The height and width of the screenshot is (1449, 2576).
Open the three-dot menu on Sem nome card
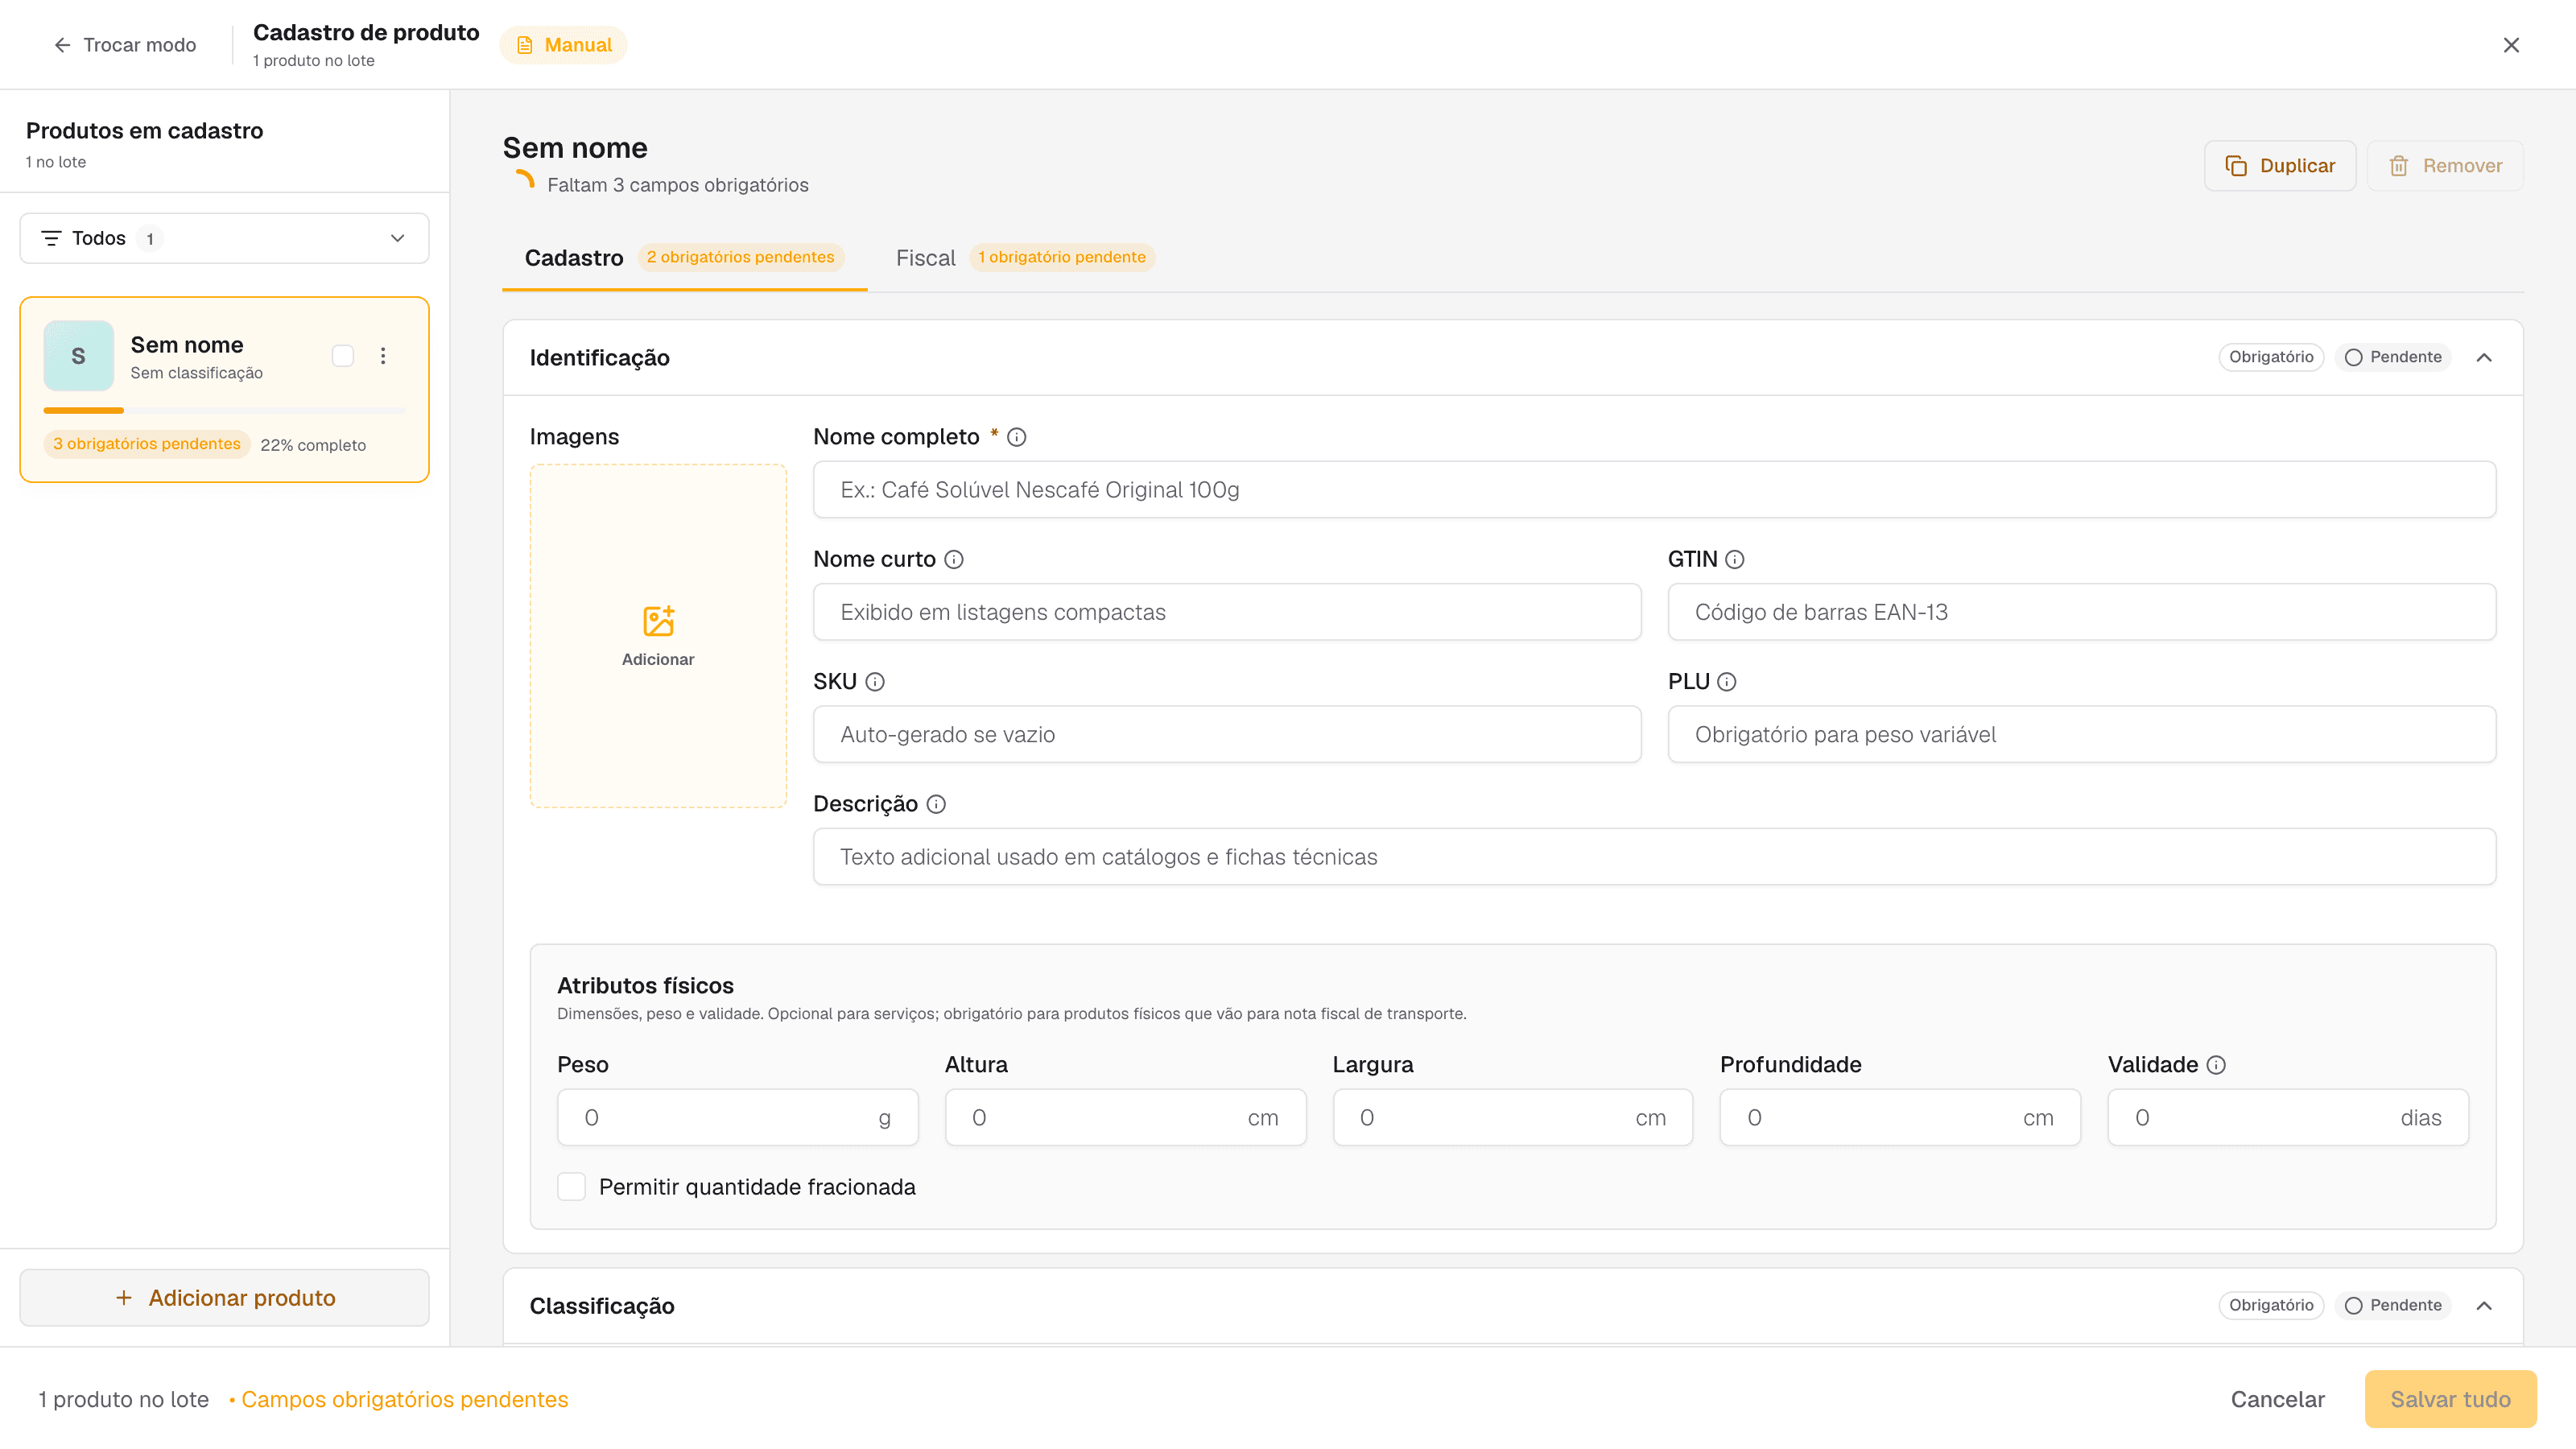383,356
